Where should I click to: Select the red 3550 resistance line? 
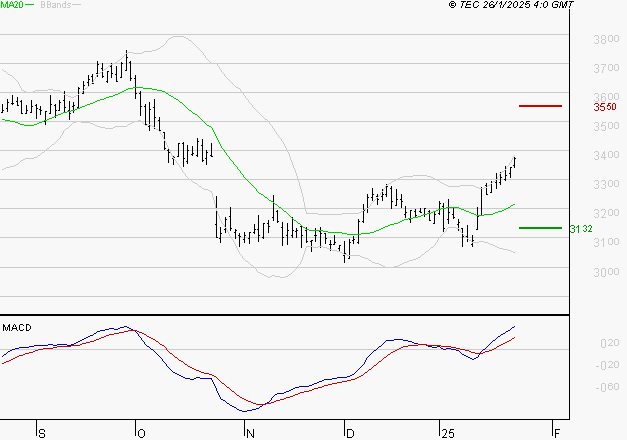tap(540, 106)
